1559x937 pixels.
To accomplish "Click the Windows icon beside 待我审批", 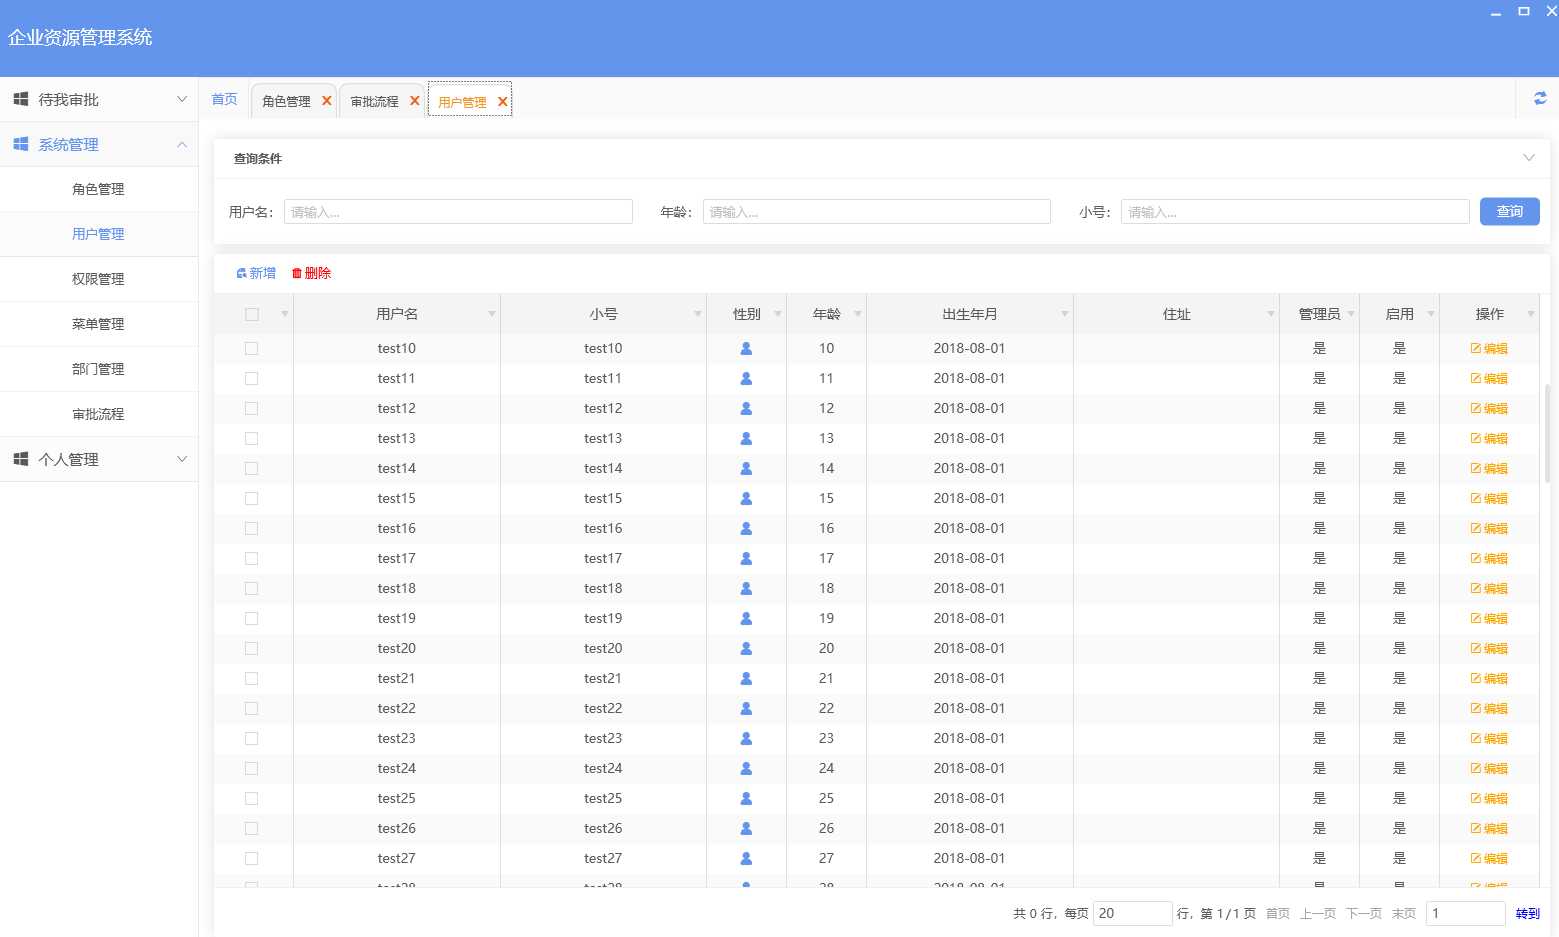I will 20,99.
